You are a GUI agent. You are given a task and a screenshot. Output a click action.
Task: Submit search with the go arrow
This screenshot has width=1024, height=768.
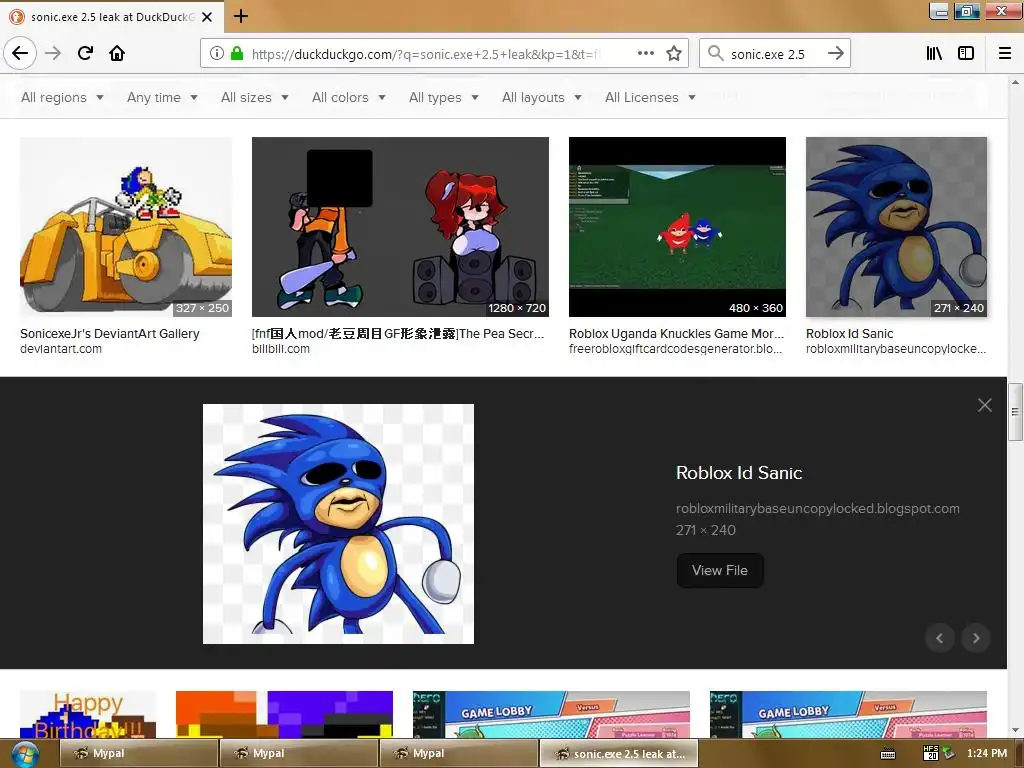(x=835, y=53)
